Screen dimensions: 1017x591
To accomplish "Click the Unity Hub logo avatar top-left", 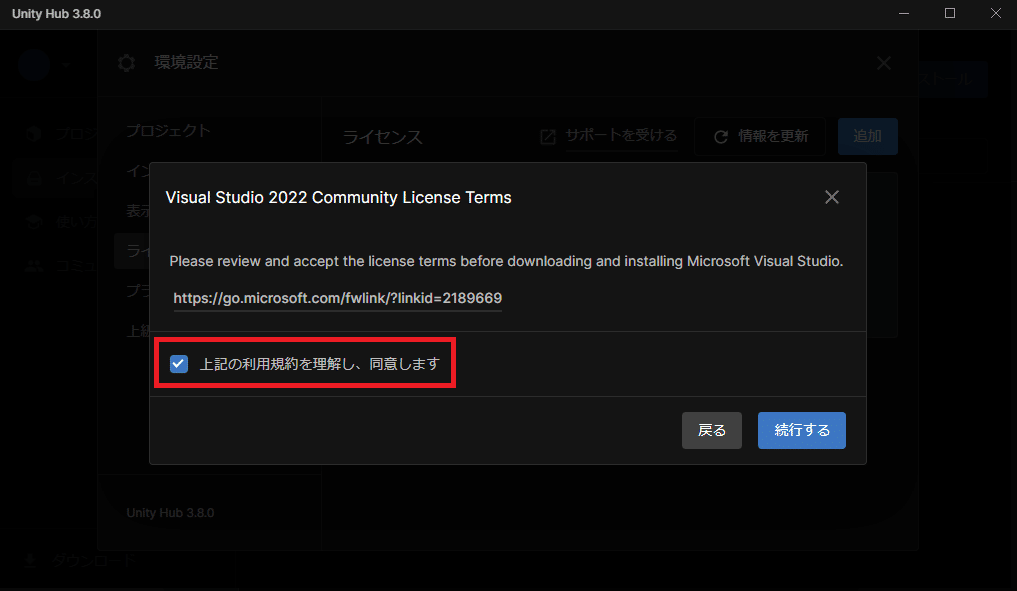I will click(33, 65).
